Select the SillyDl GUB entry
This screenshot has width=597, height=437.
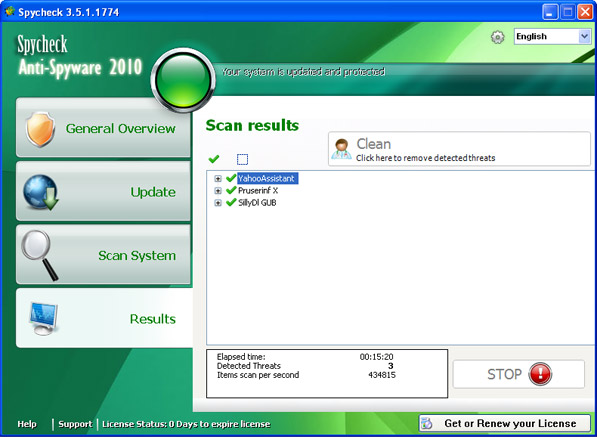[x=257, y=203]
